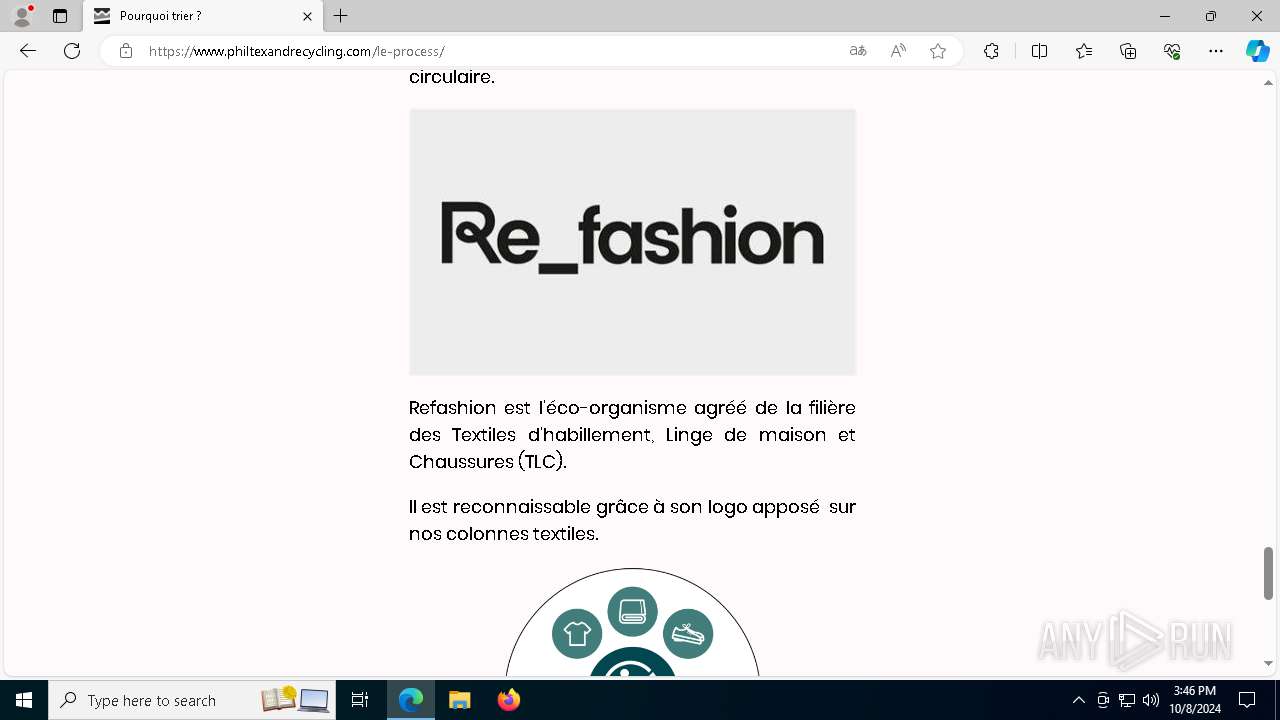Open the translate page icon
This screenshot has width=1280, height=720.
[858, 51]
